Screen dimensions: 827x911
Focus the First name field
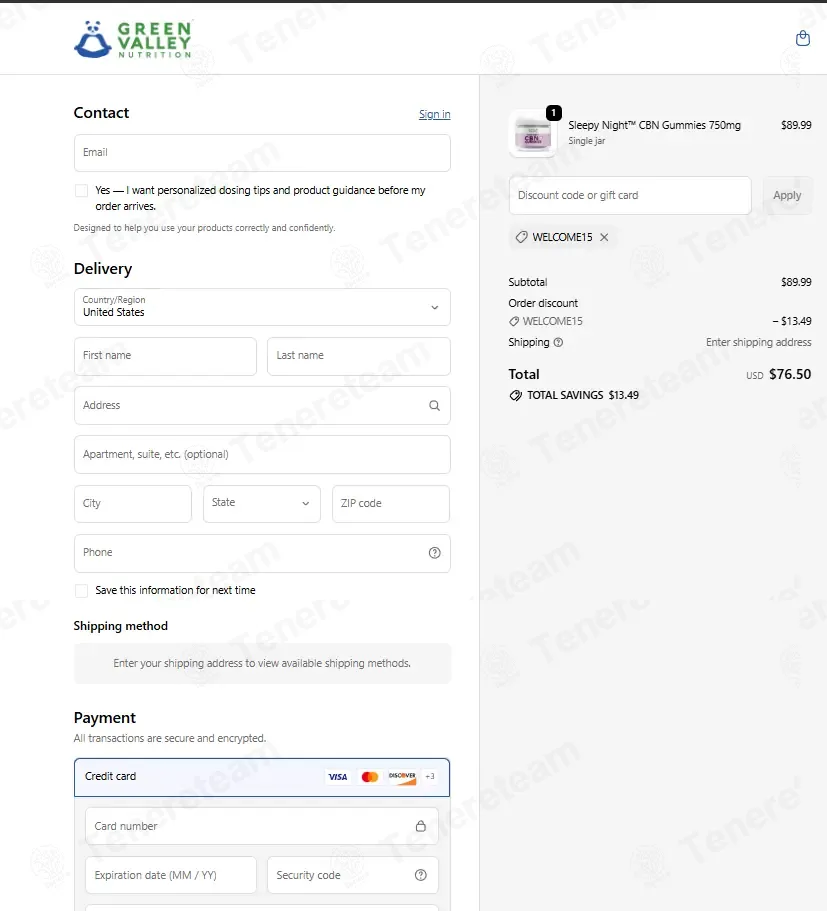click(165, 356)
